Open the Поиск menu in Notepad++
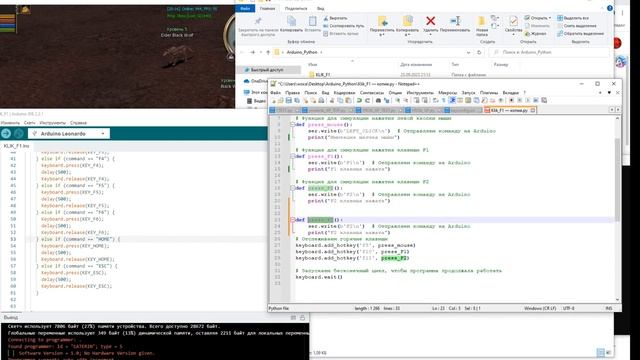Screen dimensions: 640x360 pyautogui.click(x=311, y=93)
